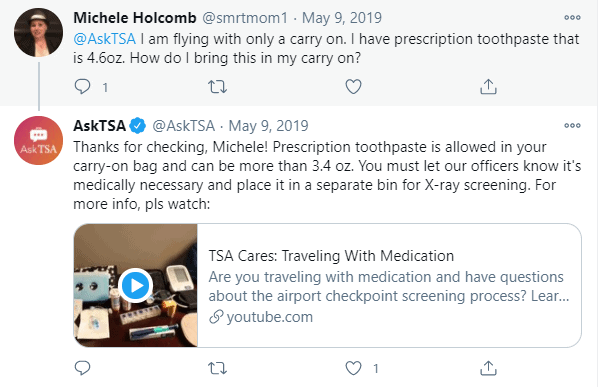Retweet Michele Holcomb's toothpaste question
Viewport: 598px width, 387px height.
pos(217,87)
